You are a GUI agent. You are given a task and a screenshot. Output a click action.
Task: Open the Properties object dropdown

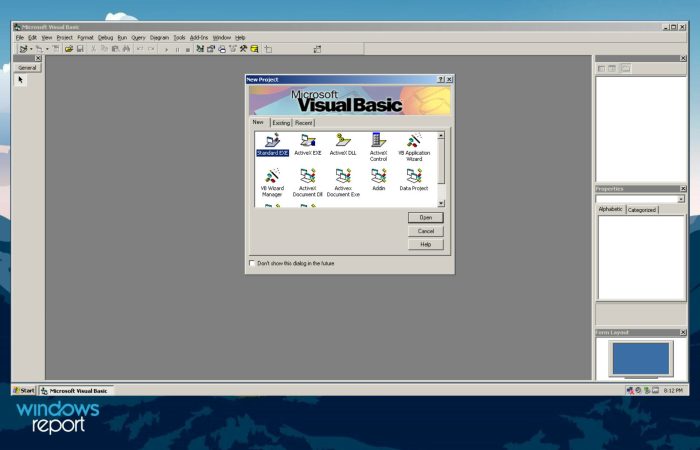[x=681, y=199]
